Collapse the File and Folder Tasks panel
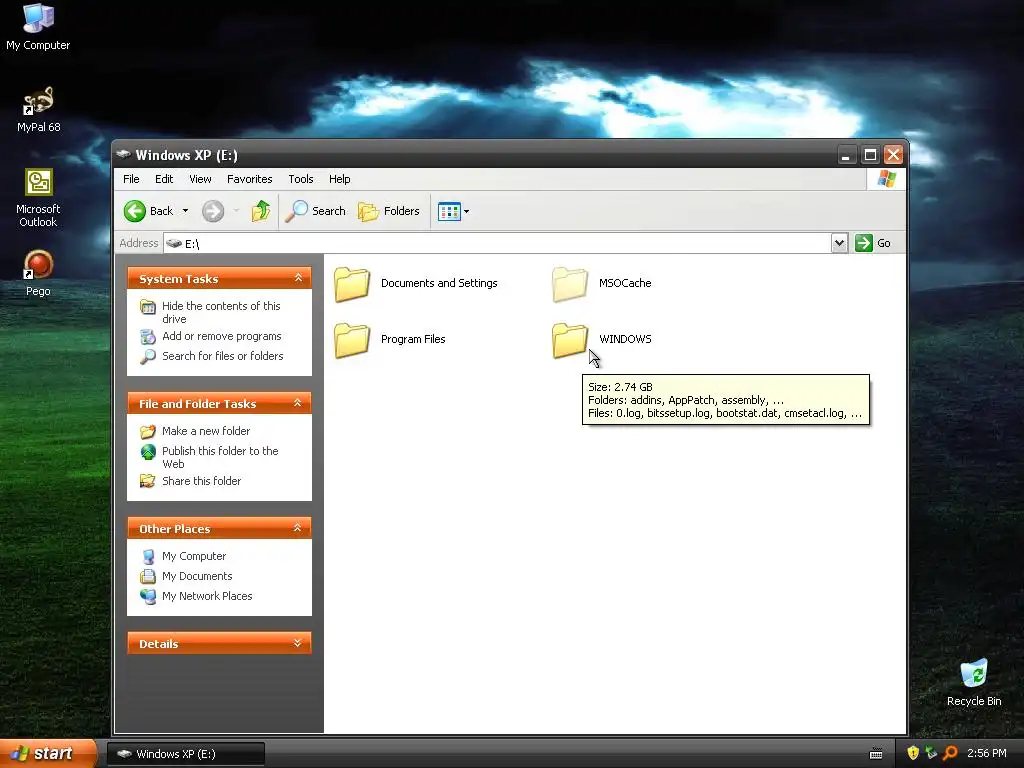The image size is (1024, 768). click(298, 403)
